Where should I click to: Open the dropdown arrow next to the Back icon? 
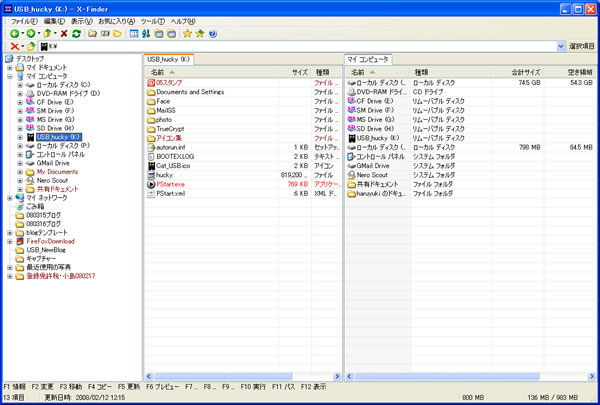pos(22,34)
